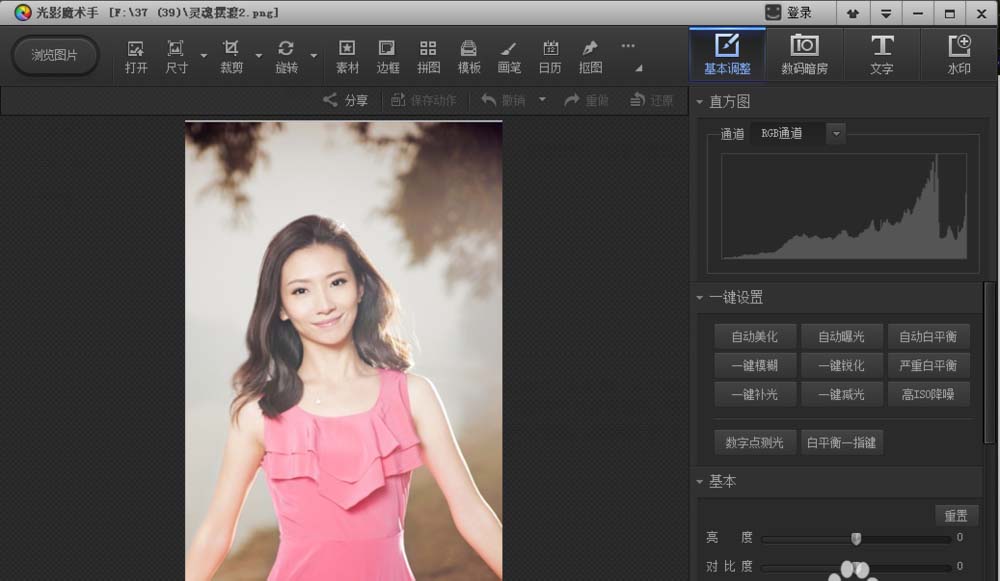
Task: Open the 旋转 rotate dropdown arrow
Action: click(314, 56)
